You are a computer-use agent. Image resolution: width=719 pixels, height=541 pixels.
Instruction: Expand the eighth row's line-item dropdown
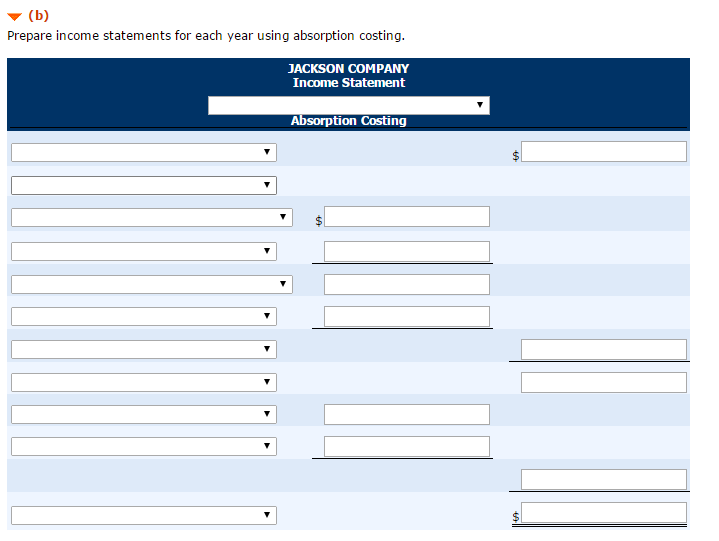[x=143, y=381]
